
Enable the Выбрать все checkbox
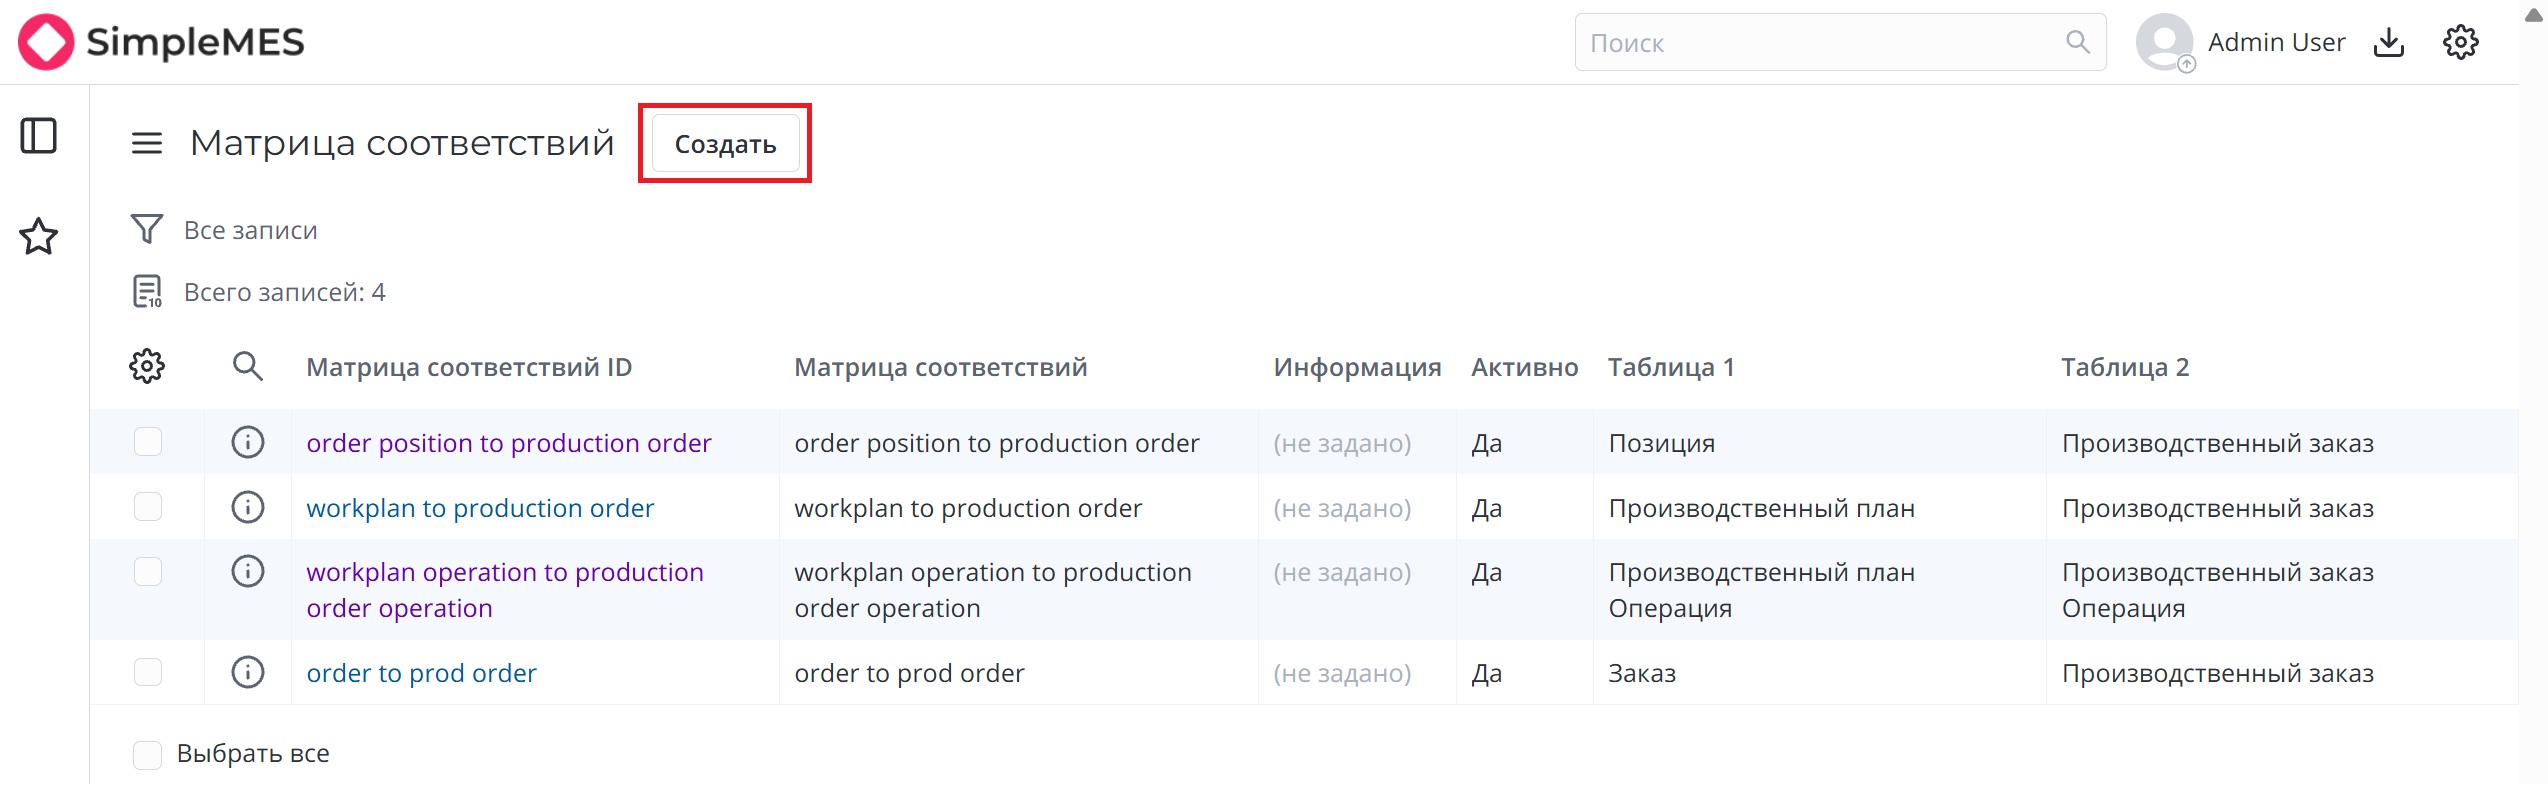[148, 754]
